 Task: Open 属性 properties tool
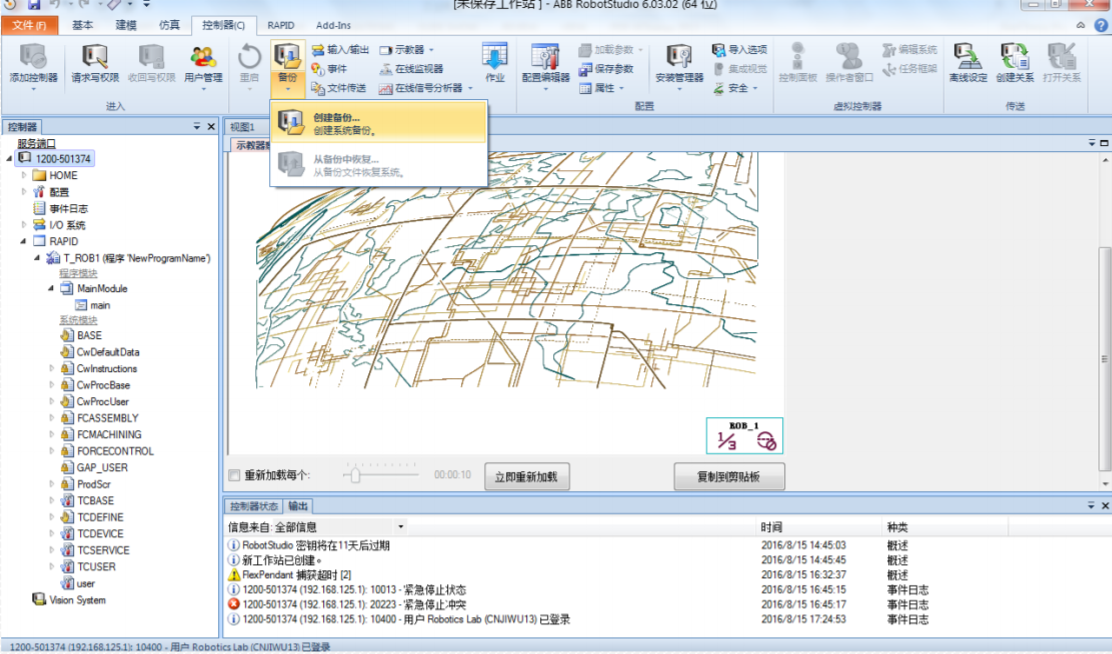coord(601,88)
